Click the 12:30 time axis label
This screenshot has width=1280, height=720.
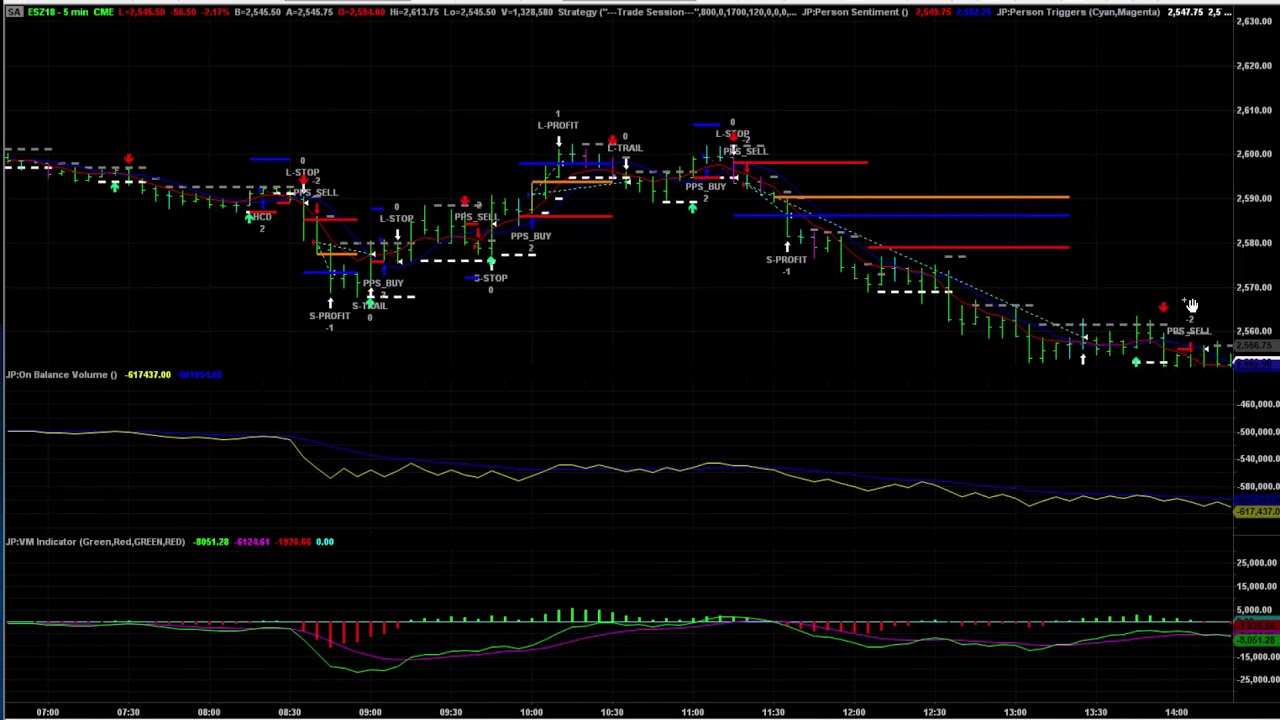934,712
